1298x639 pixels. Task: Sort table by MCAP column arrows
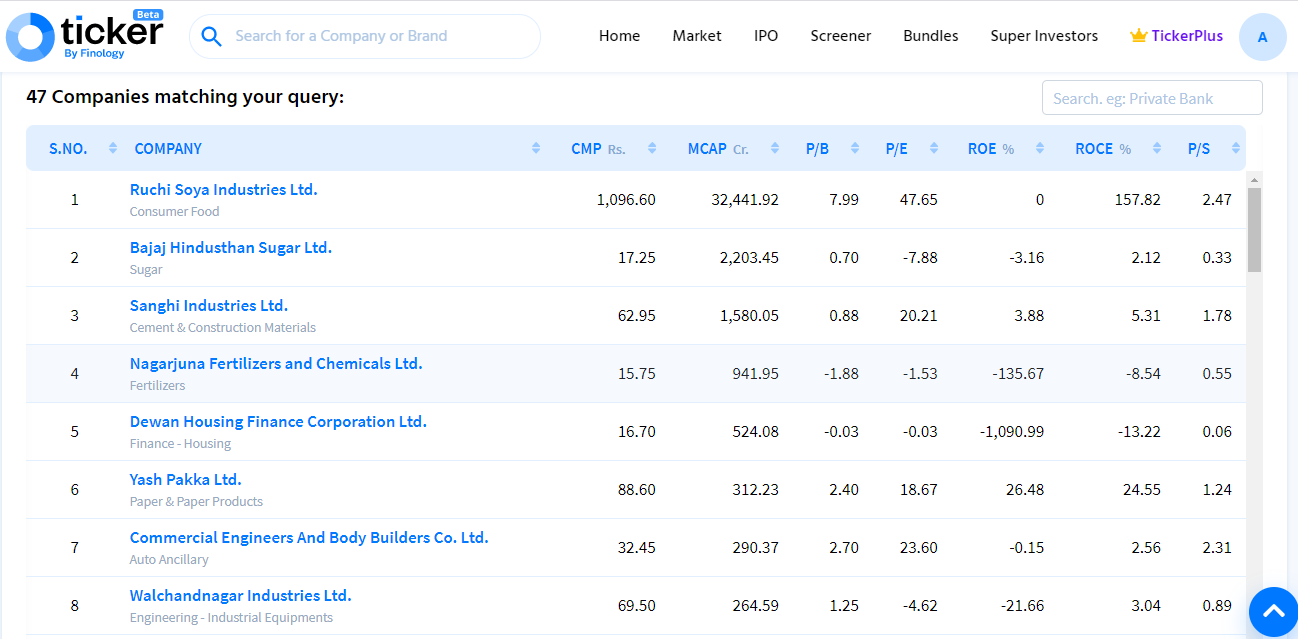[775, 148]
